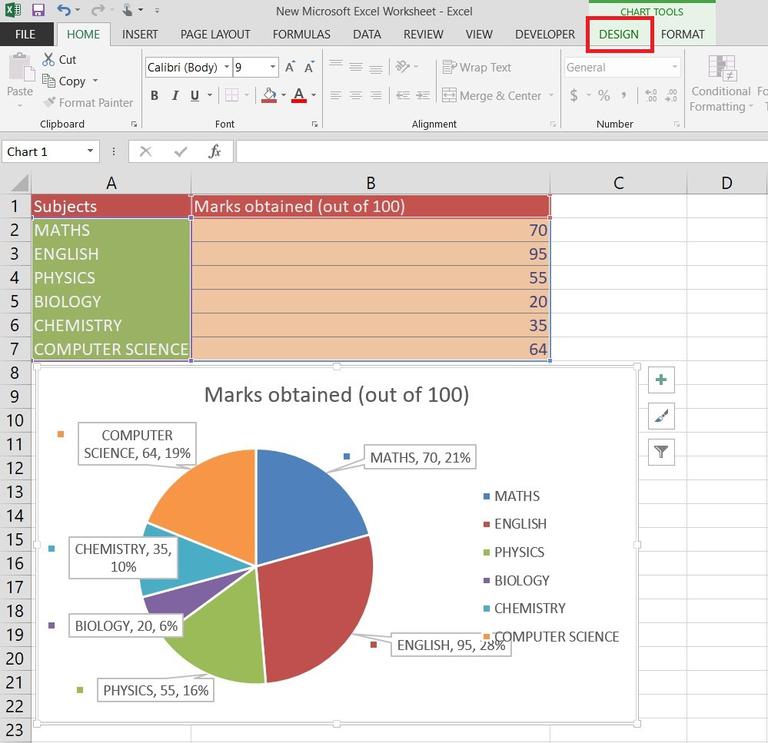The height and width of the screenshot is (743, 768).
Task: Open Chart Elements plus button
Action: click(x=661, y=380)
